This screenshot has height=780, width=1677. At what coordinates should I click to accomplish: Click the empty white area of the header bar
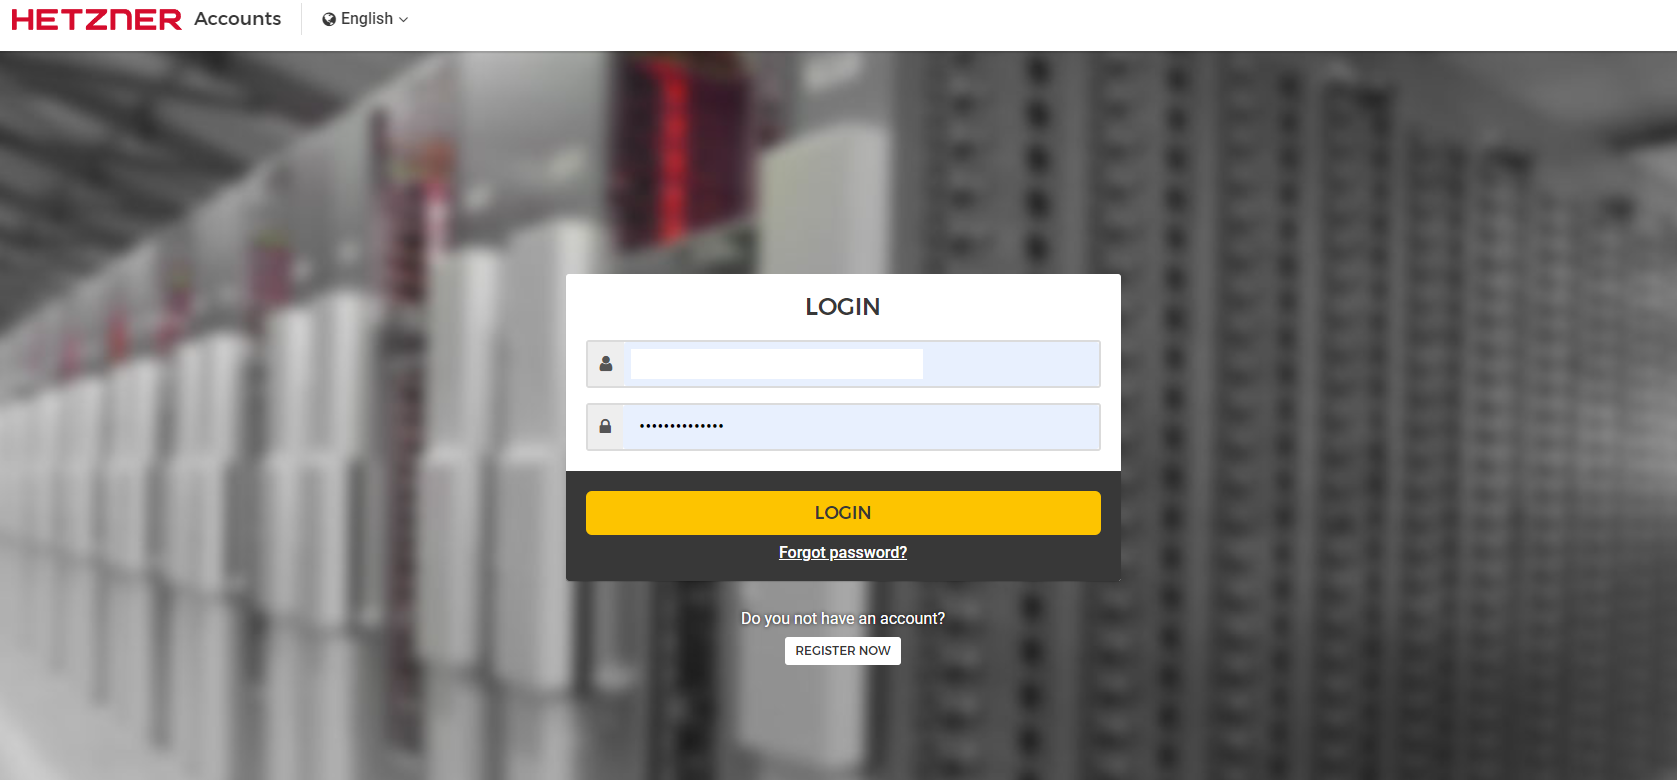pos(1000,25)
